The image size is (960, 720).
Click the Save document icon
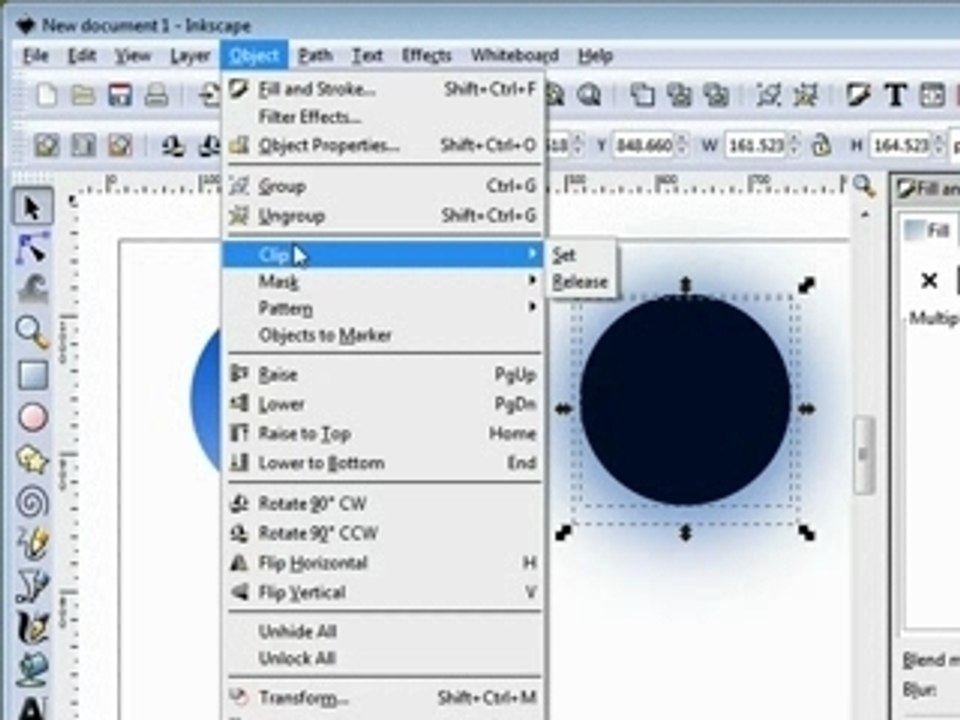click(x=120, y=96)
